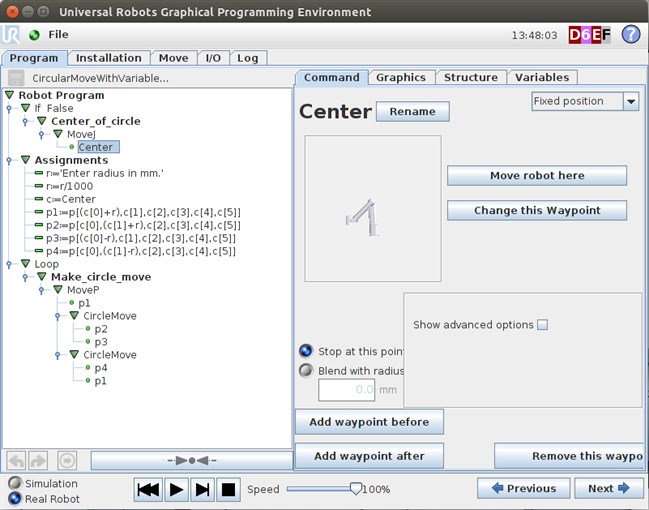Click the assignment icon for c:=Center

pyautogui.click(x=39, y=199)
